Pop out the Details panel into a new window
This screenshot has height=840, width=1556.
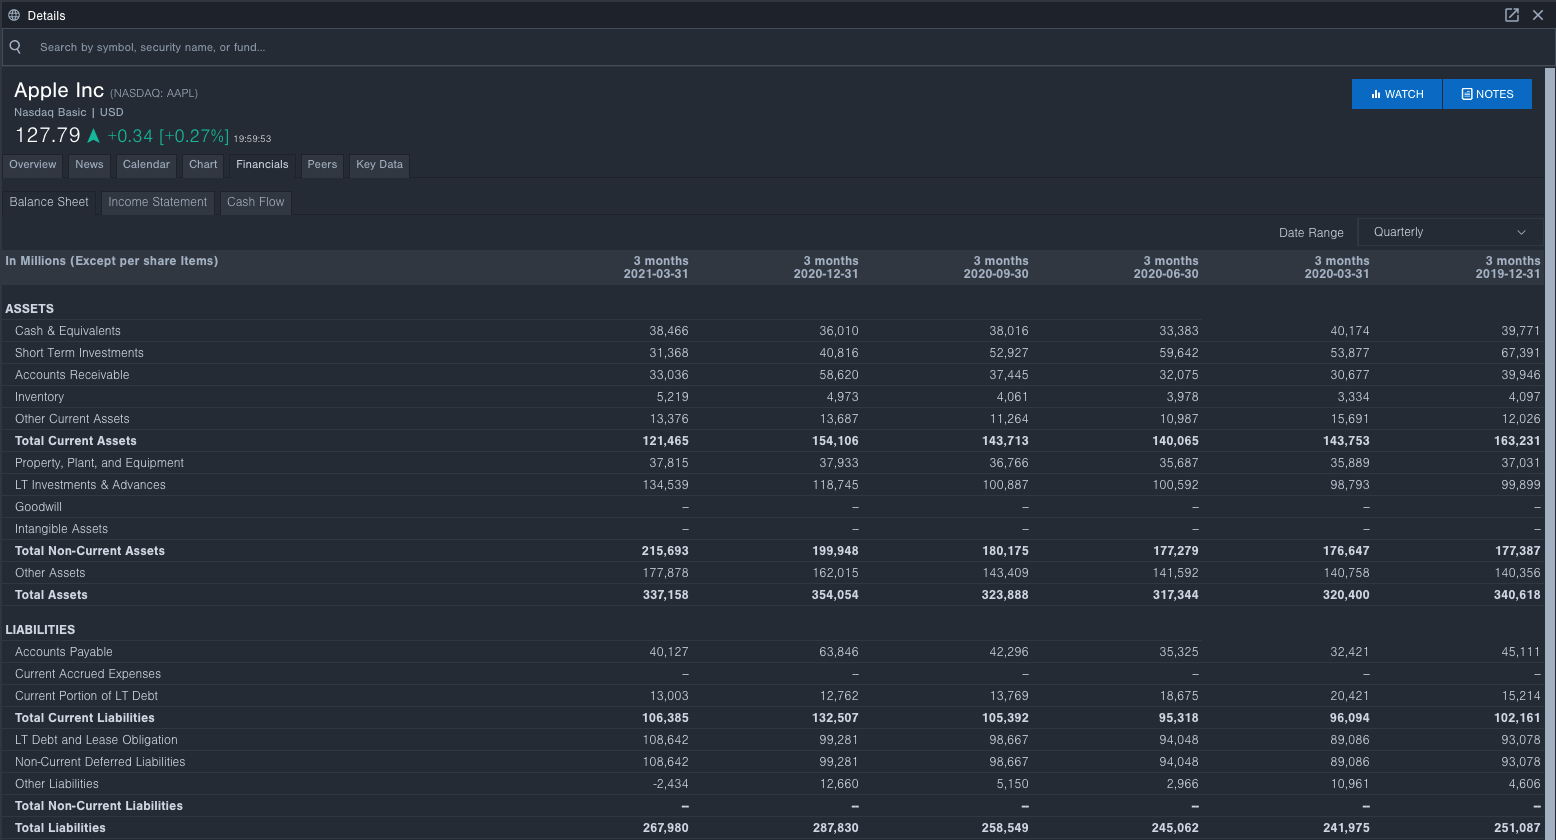tap(1511, 15)
